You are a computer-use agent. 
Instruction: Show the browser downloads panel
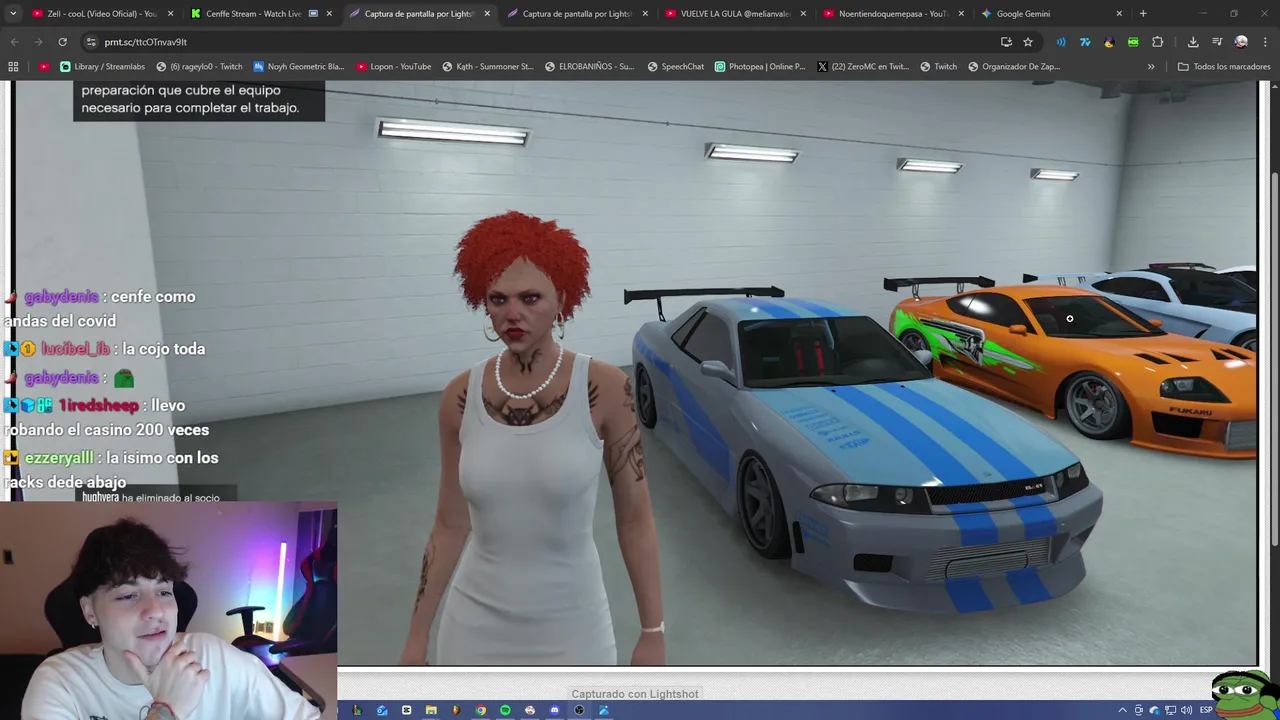pyautogui.click(x=1193, y=42)
